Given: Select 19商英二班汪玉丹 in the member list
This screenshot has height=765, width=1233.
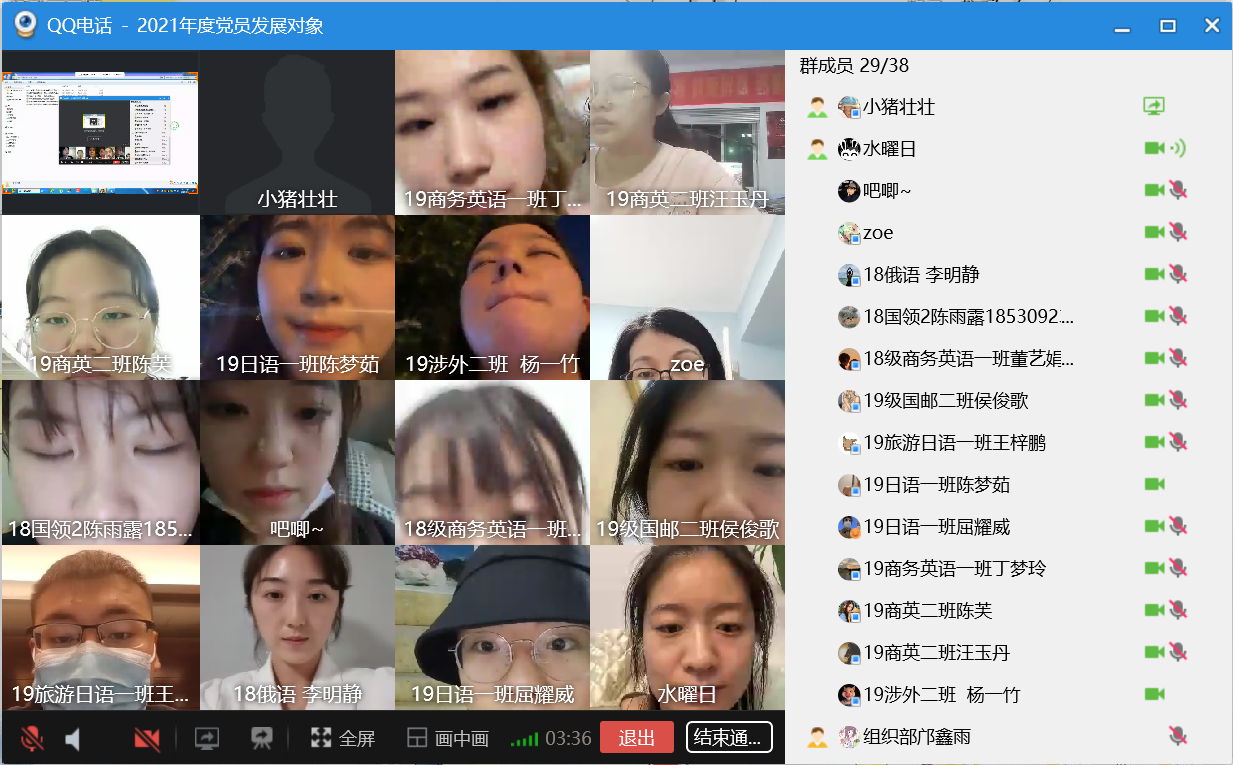Looking at the screenshot, I should pyautogui.click(x=936, y=653).
